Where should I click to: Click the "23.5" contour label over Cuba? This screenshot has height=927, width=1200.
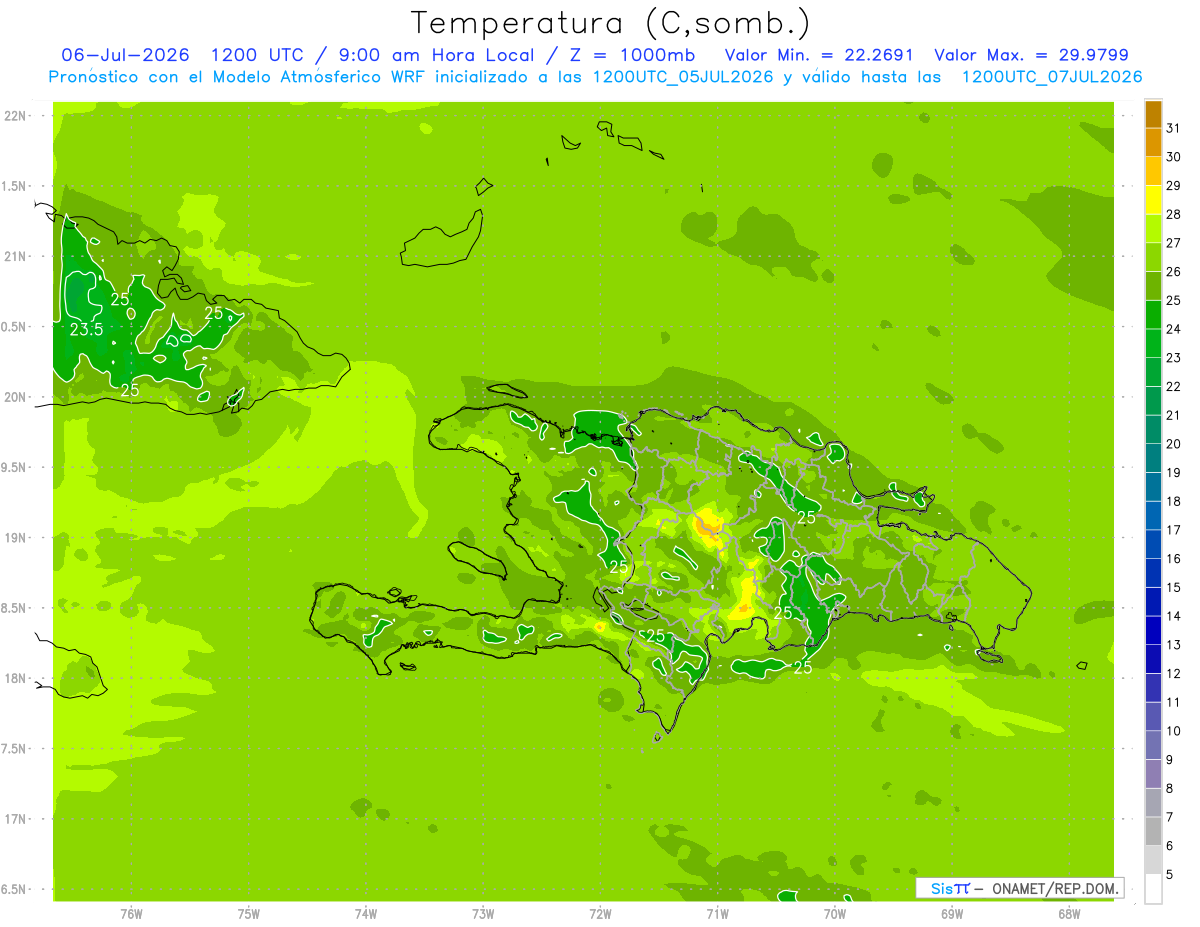[x=87, y=329]
